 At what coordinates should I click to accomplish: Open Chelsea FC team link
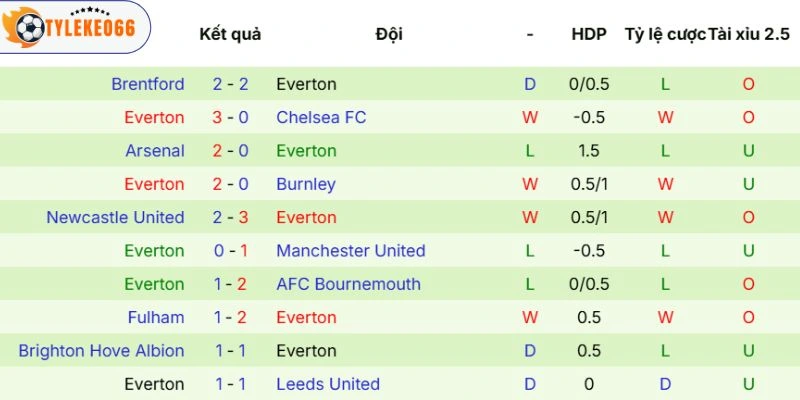click(321, 118)
